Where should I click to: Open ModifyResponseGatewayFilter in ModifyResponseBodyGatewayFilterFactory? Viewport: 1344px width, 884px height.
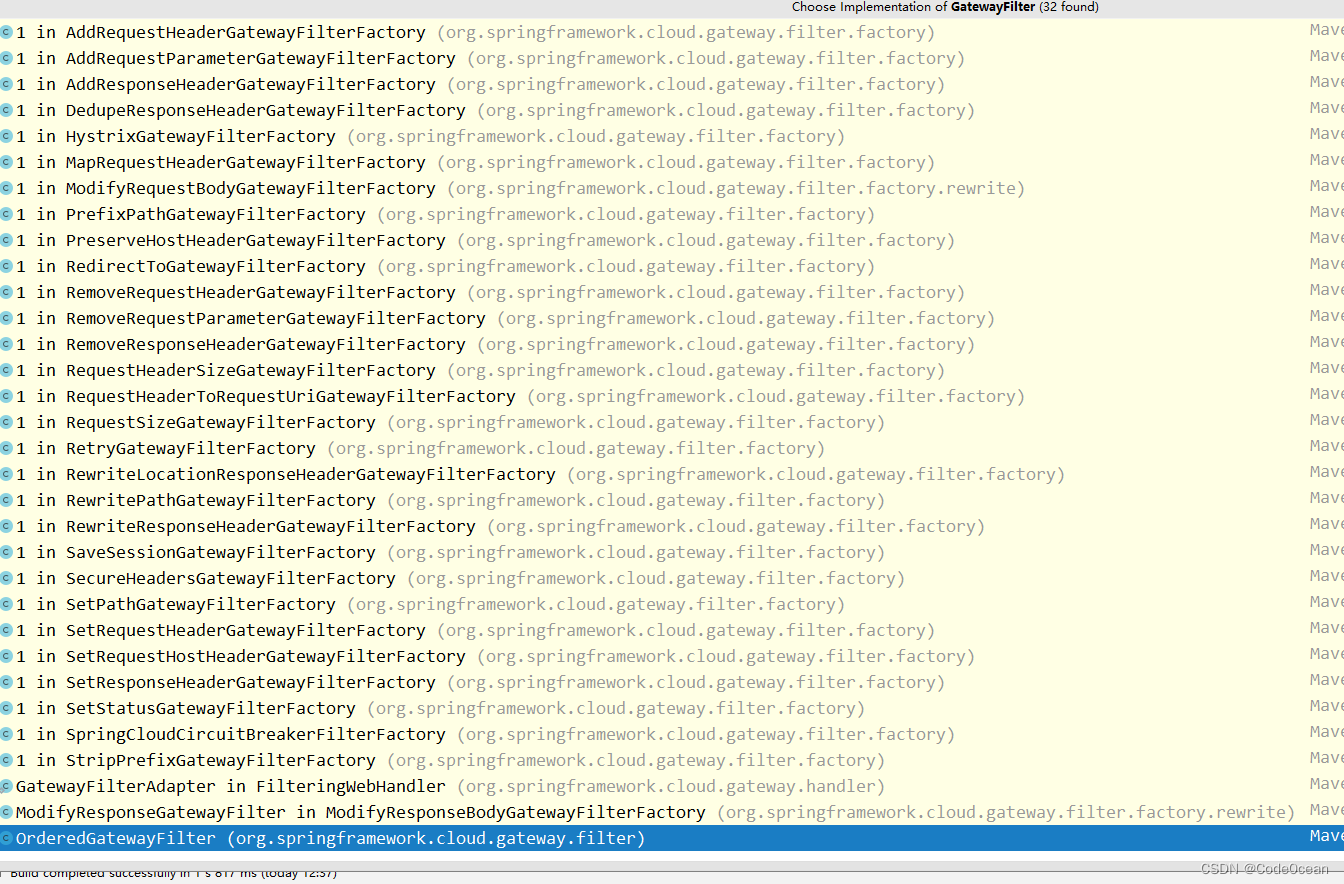[672, 812]
